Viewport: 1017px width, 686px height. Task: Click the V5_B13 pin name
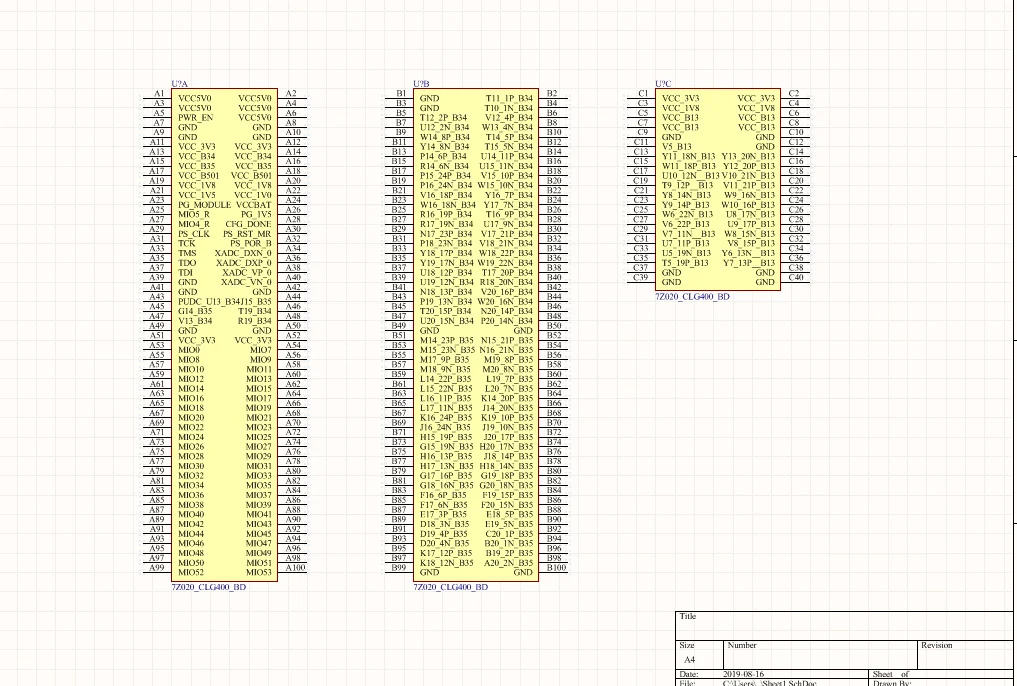[677, 147]
